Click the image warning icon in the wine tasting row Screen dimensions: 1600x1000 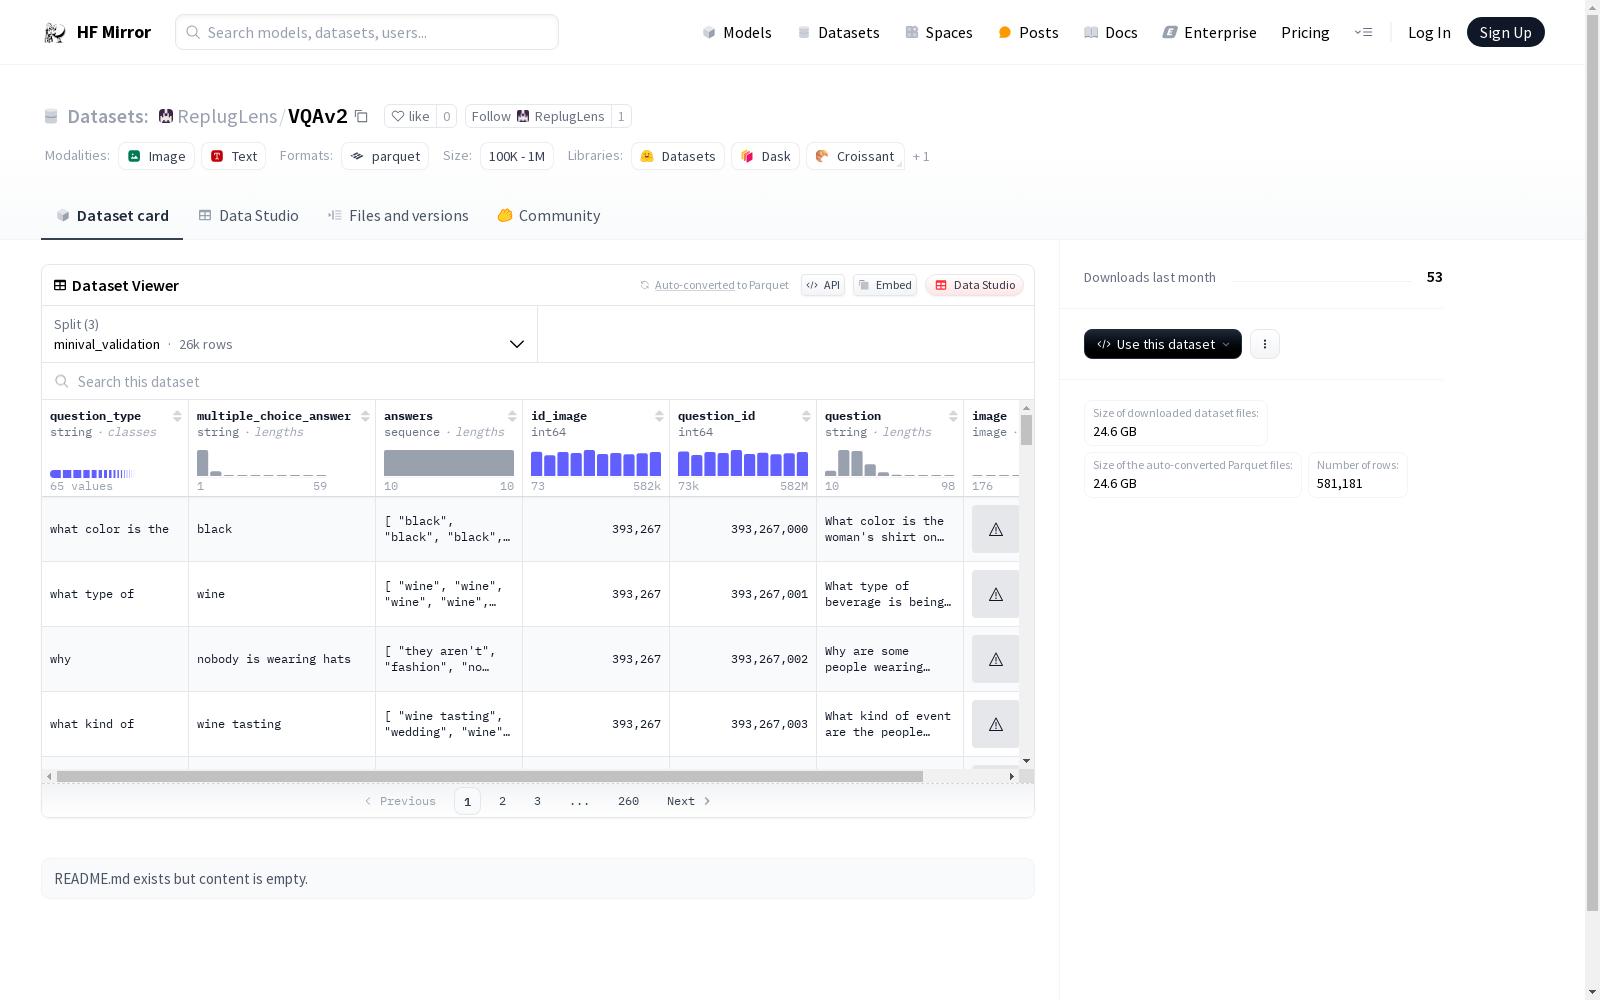(x=996, y=724)
